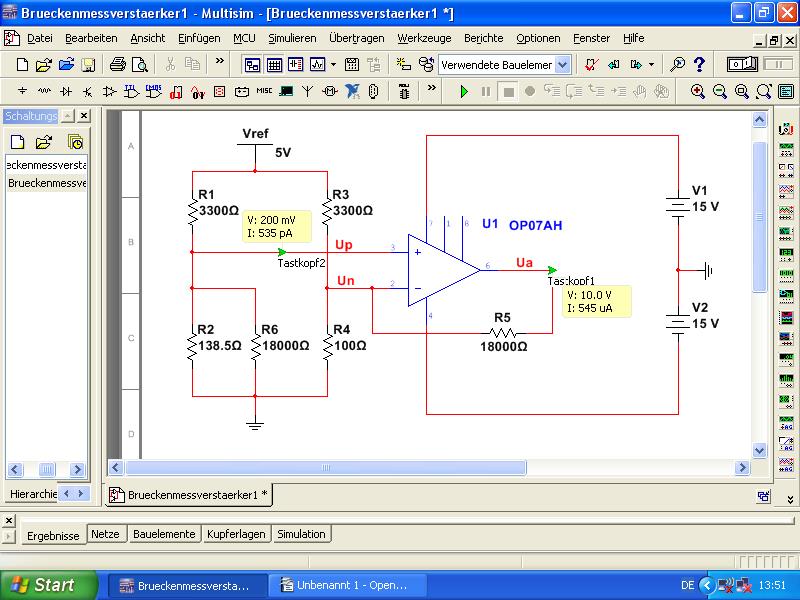800x600 pixels.
Task: Toggle the simulation power switch
Action: pyautogui.click(x=742, y=64)
